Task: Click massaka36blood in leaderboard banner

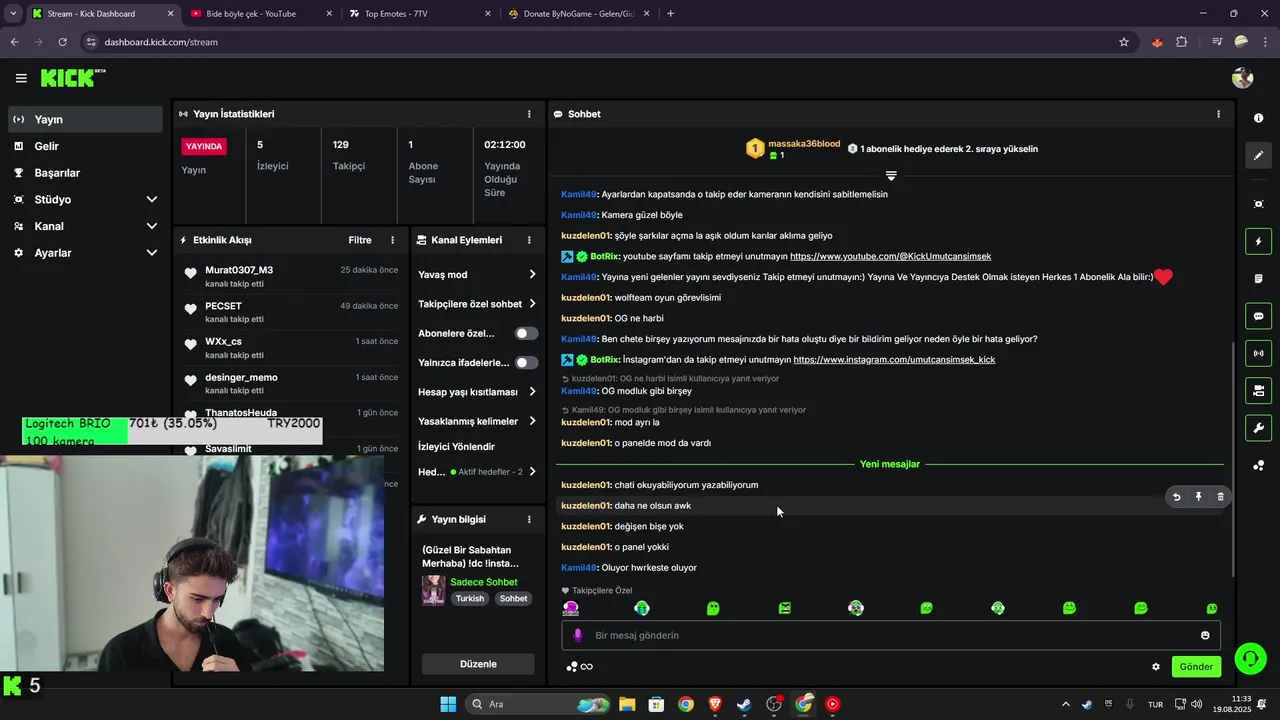Action: [804, 144]
